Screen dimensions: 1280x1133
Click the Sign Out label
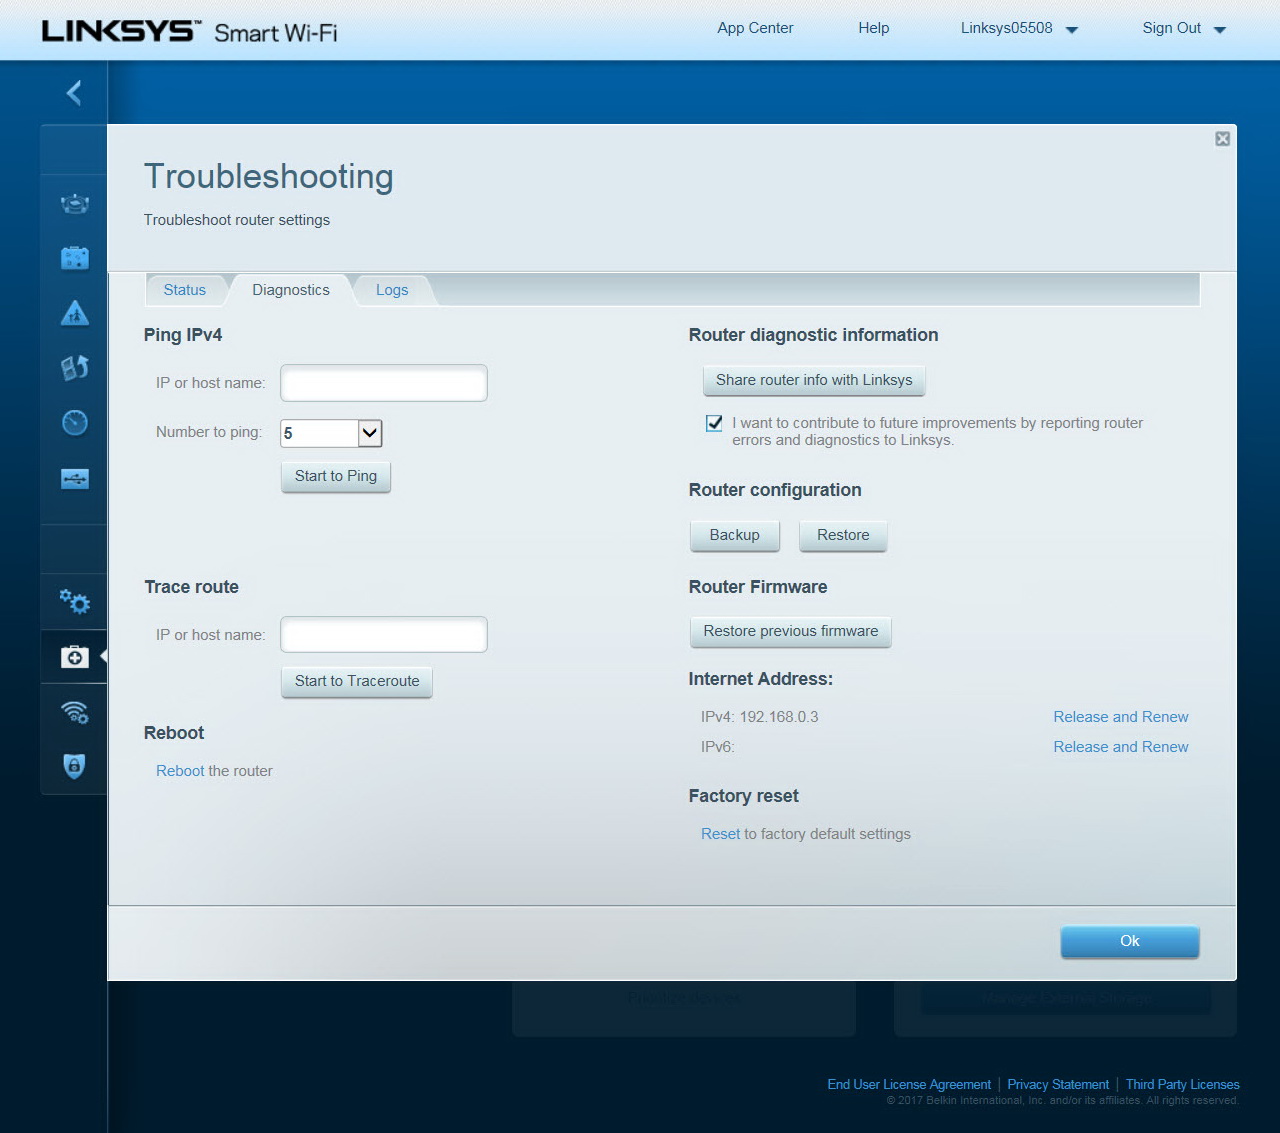click(x=1172, y=28)
